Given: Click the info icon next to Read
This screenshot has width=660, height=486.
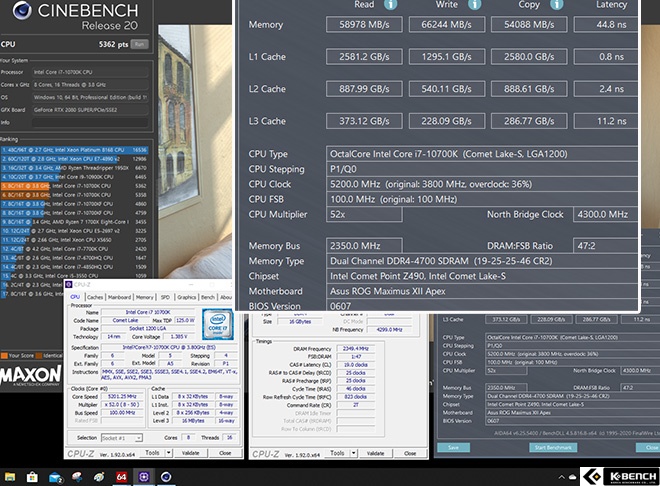Looking at the screenshot, I should (x=390, y=4).
